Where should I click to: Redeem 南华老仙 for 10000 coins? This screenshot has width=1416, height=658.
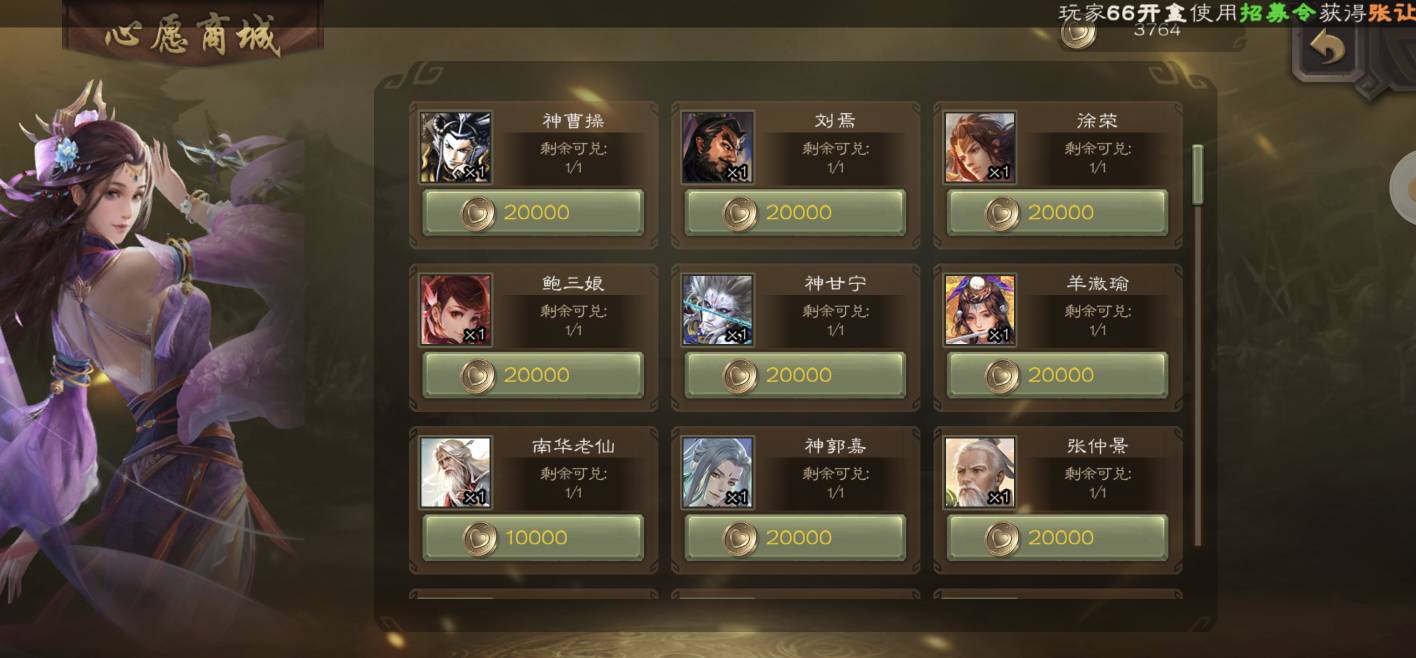tap(533, 537)
